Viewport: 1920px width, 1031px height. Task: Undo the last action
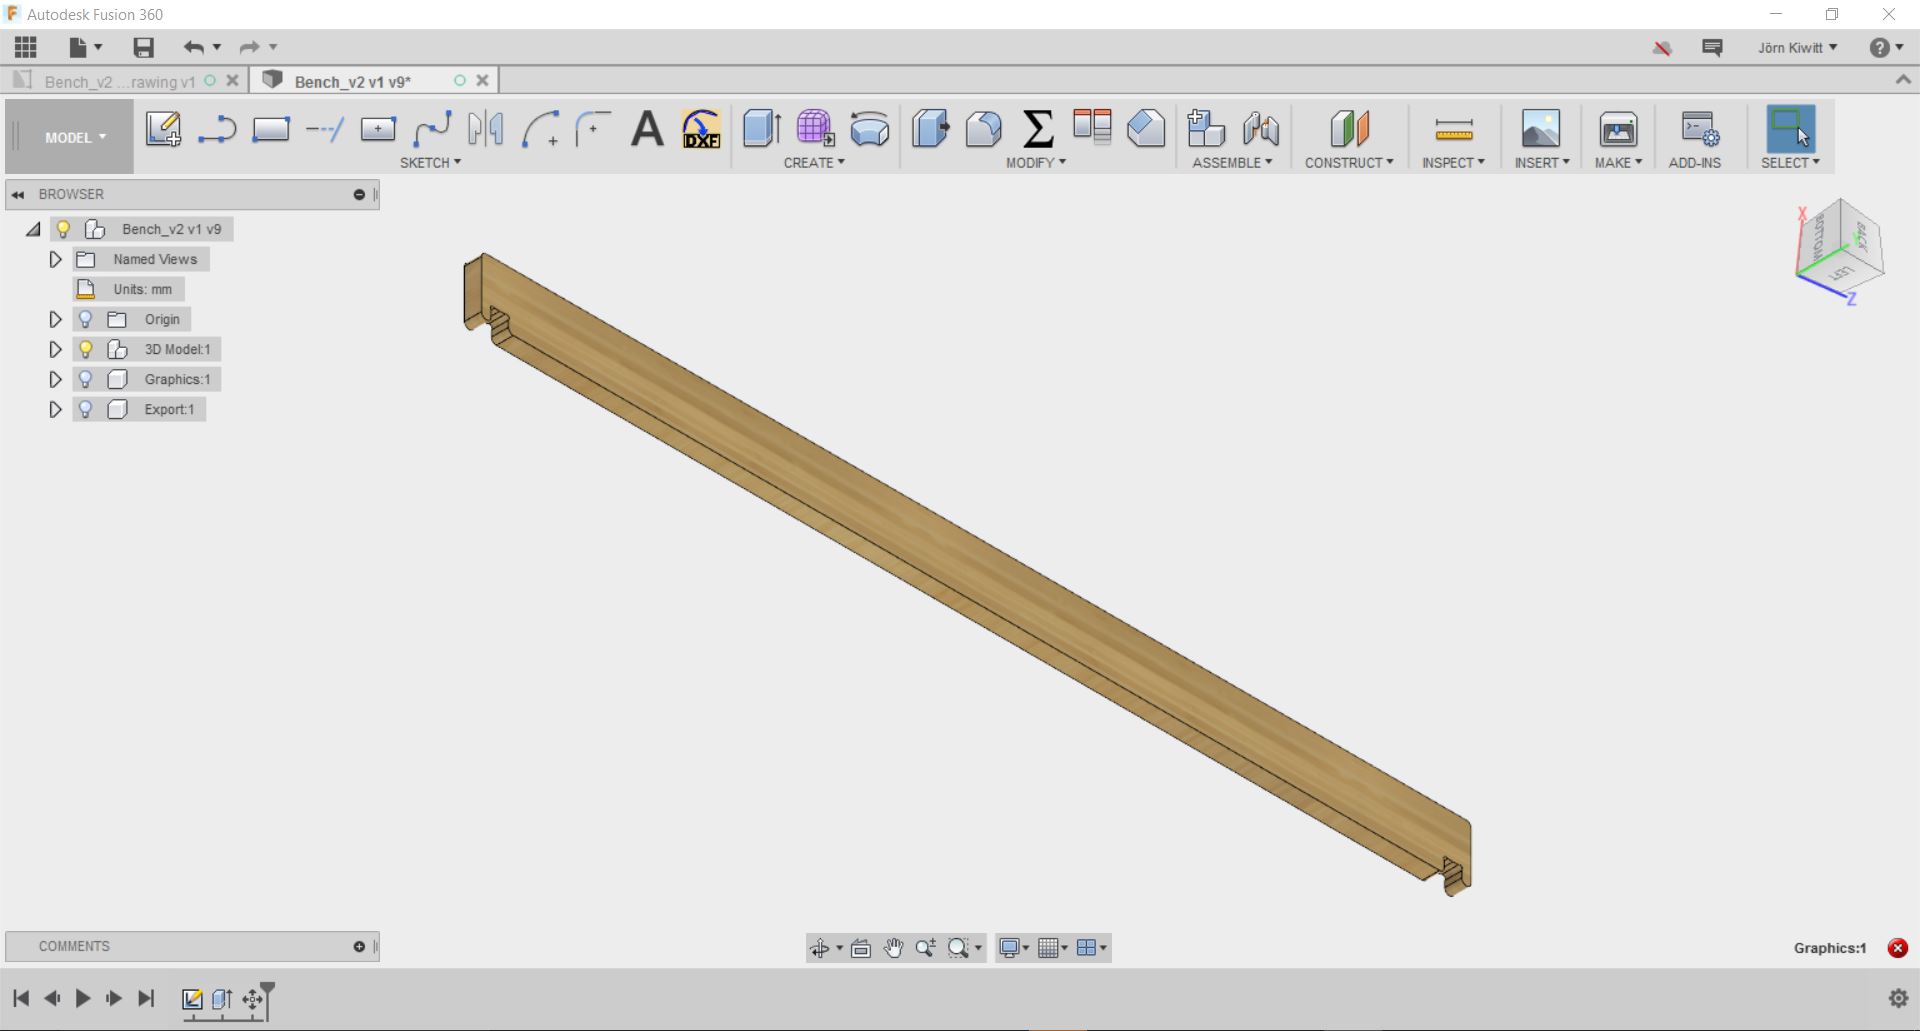click(x=194, y=47)
